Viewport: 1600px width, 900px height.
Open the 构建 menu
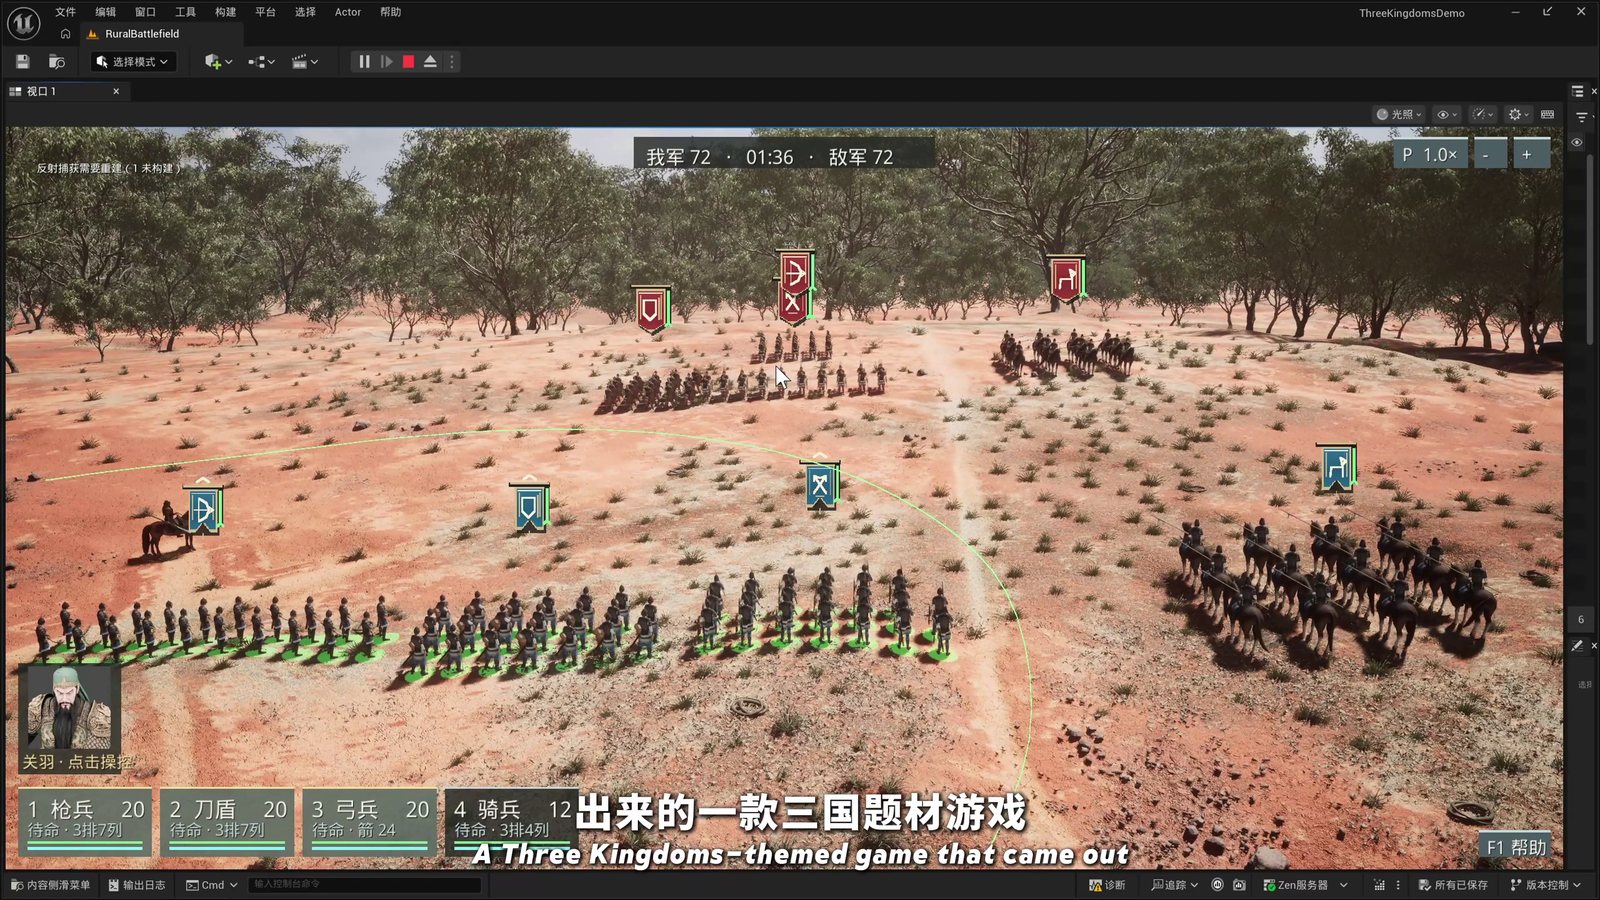click(226, 12)
